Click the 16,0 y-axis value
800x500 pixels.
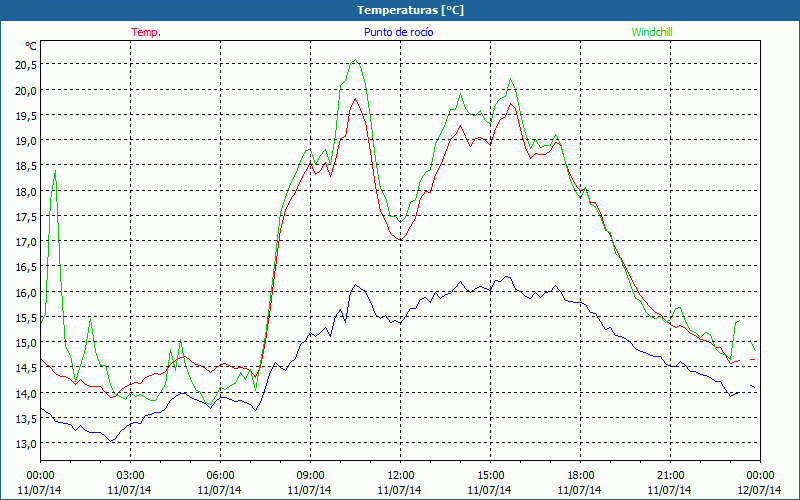click(x=25, y=293)
